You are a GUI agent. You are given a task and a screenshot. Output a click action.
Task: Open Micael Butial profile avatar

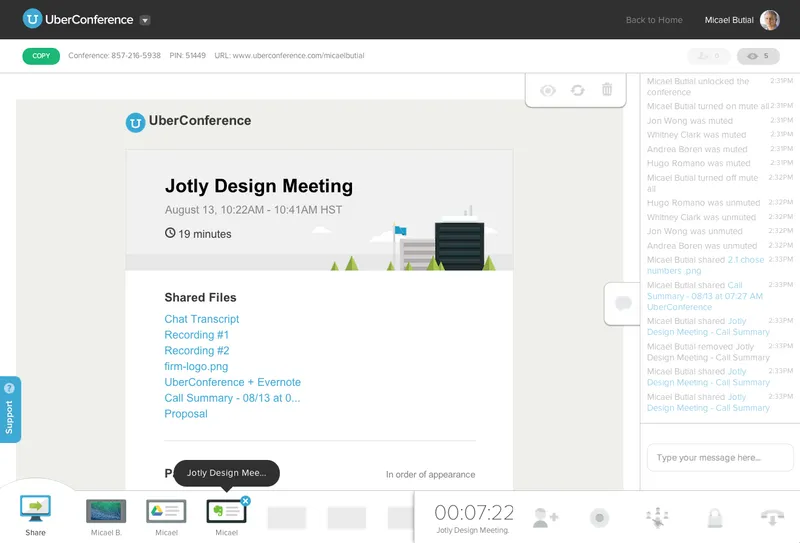(769, 20)
